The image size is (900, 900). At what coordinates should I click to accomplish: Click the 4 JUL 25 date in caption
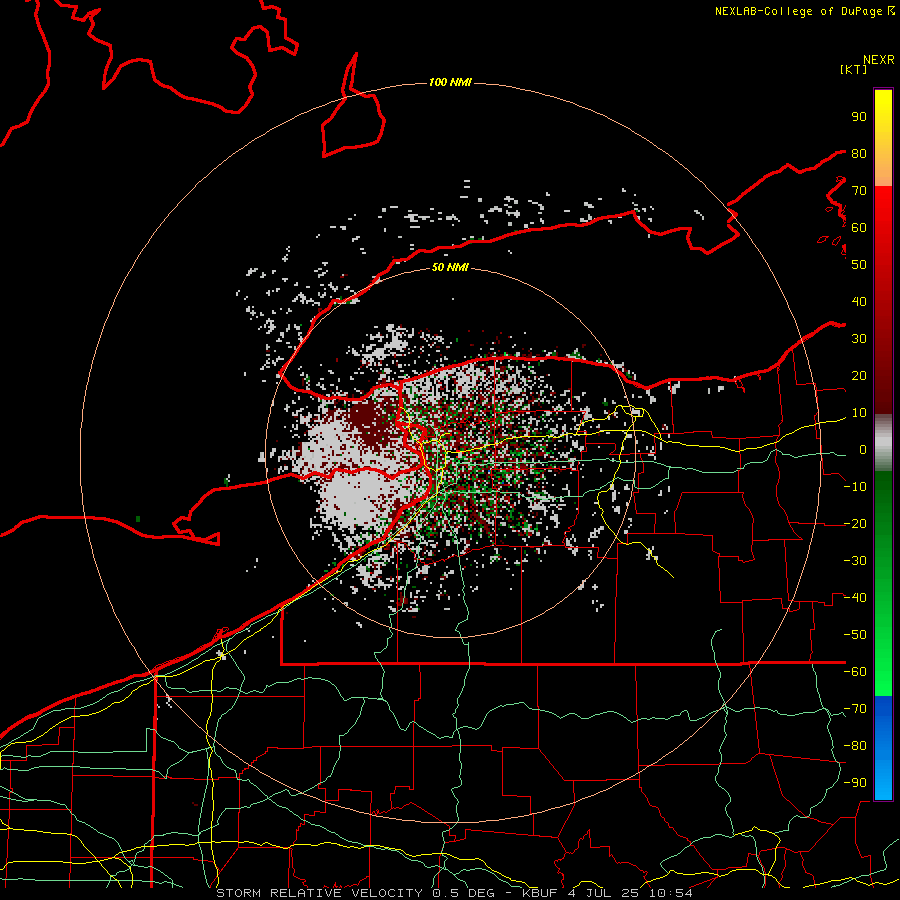tap(604, 893)
